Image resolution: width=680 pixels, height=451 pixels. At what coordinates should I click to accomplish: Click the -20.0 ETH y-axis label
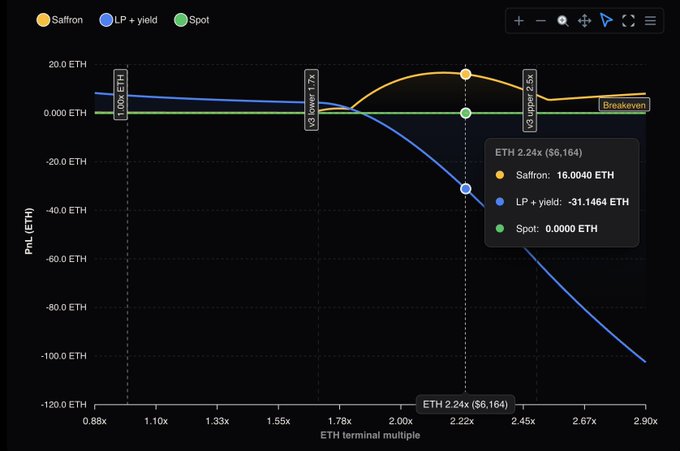pos(66,162)
